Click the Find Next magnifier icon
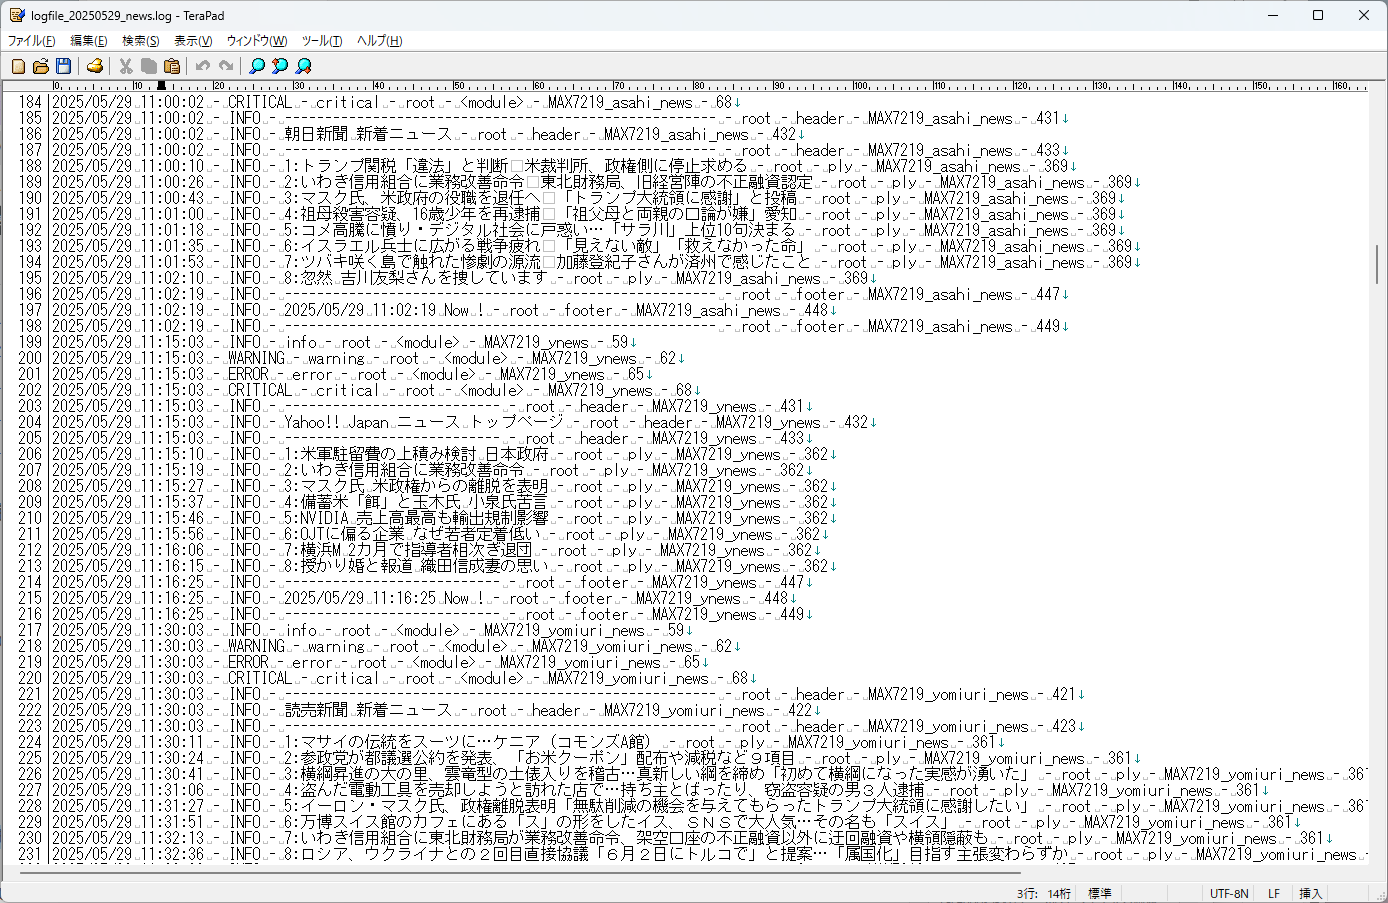The width and height of the screenshot is (1388, 903). tap(304, 66)
